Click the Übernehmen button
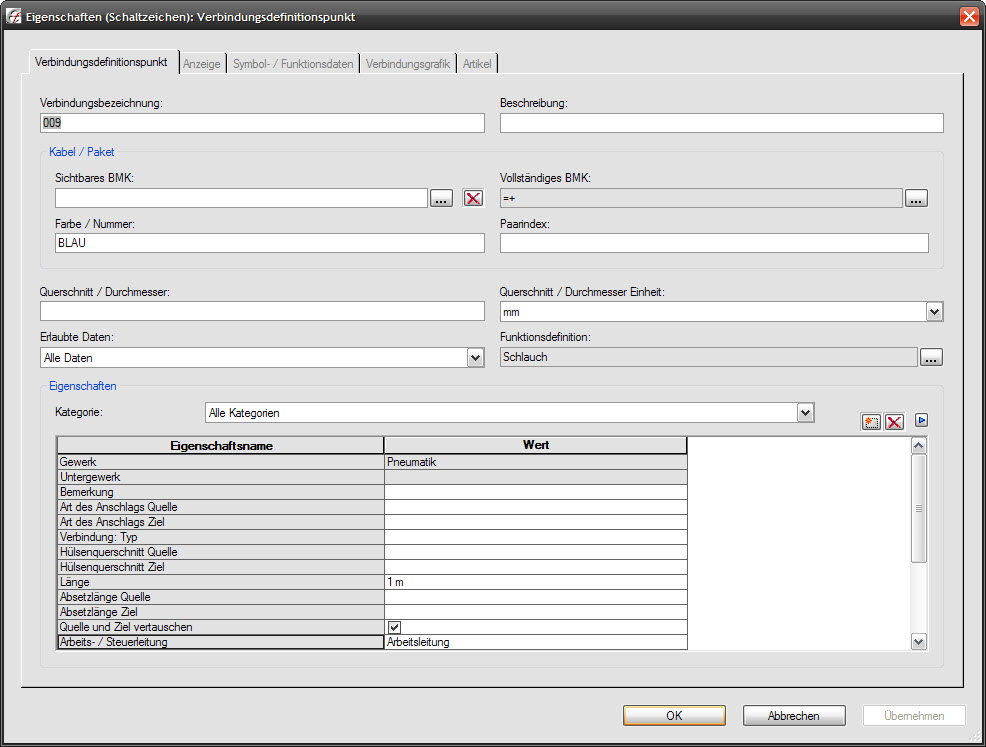986x747 pixels. pos(914,716)
